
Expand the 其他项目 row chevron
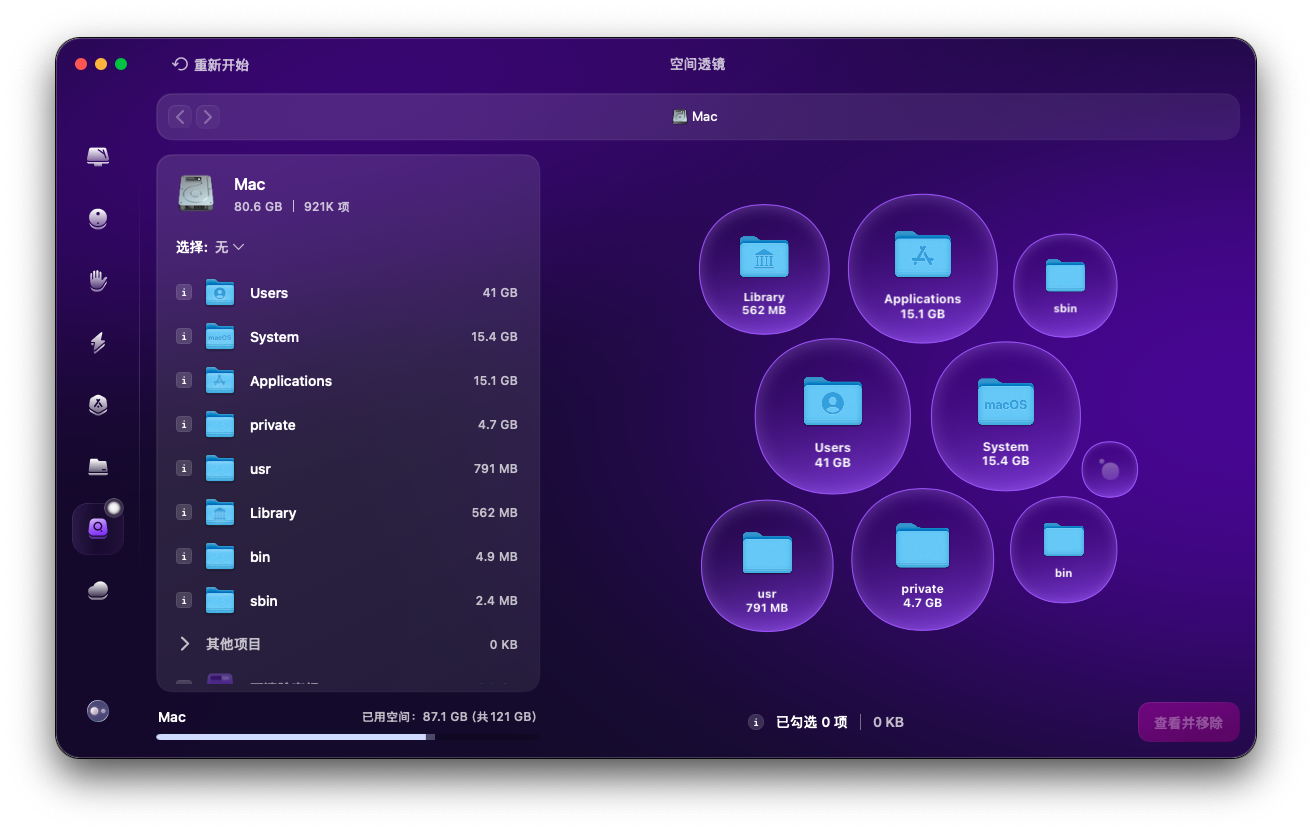click(x=185, y=644)
